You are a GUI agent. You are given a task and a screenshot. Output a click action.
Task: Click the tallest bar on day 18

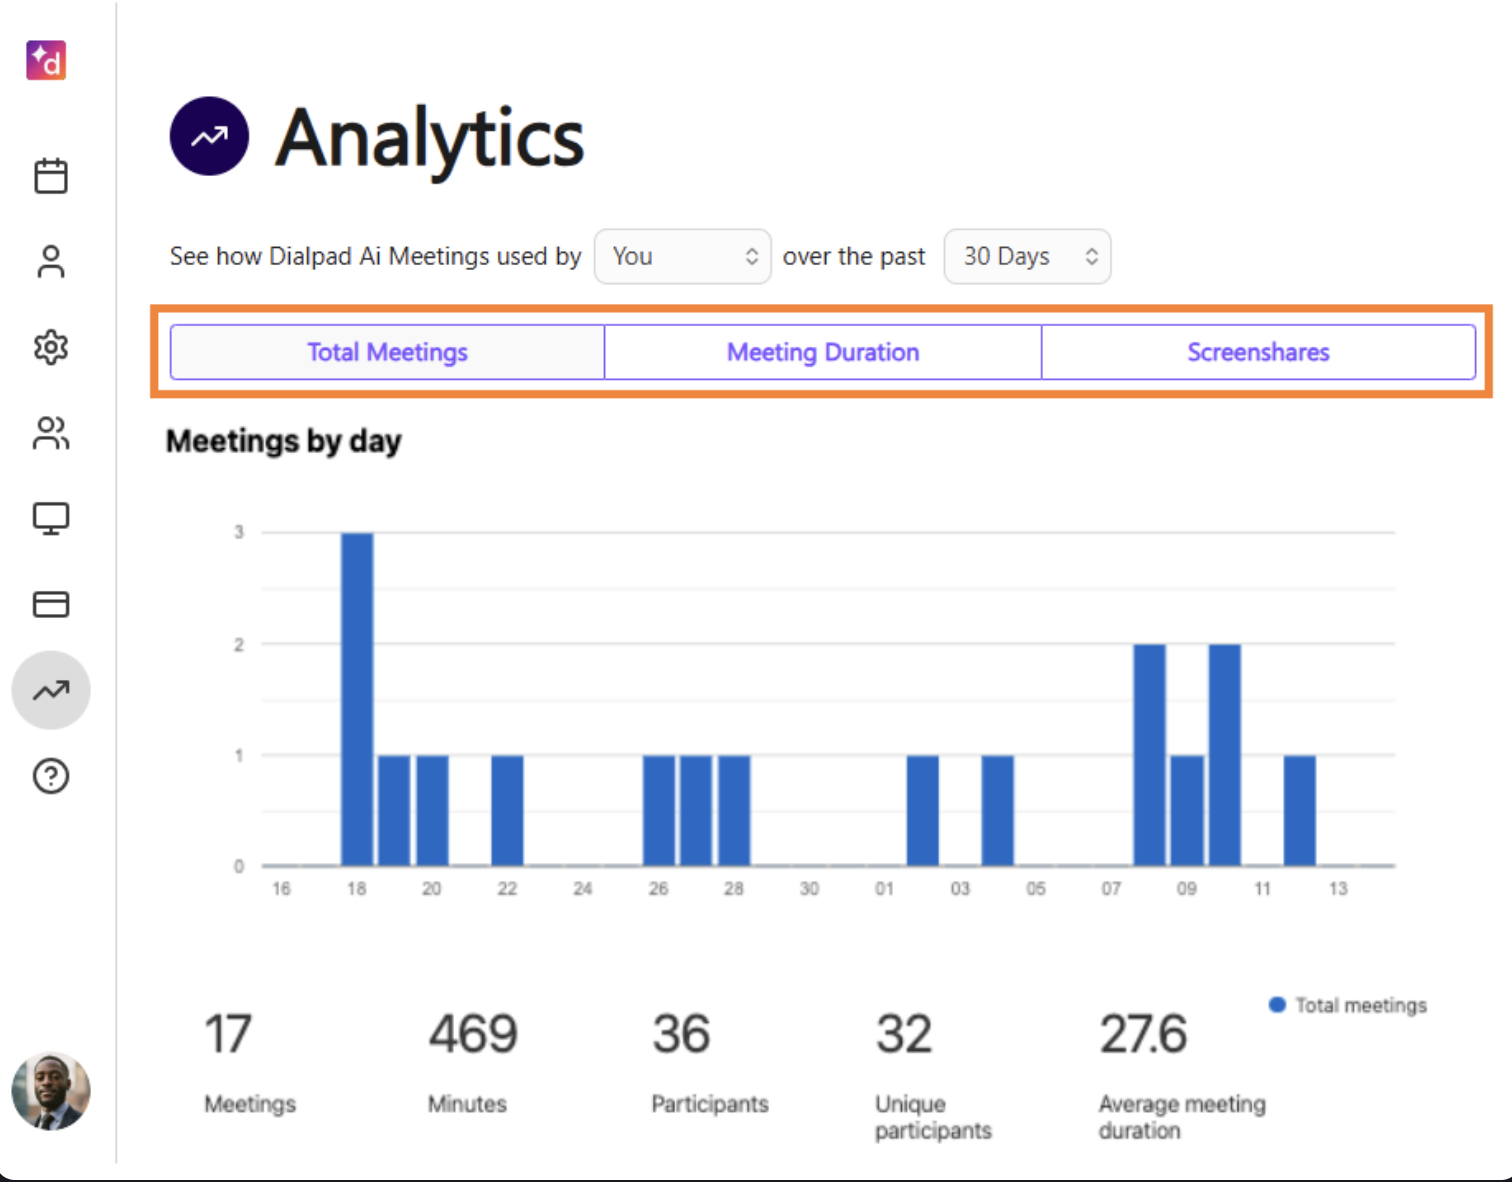pos(357,698)
